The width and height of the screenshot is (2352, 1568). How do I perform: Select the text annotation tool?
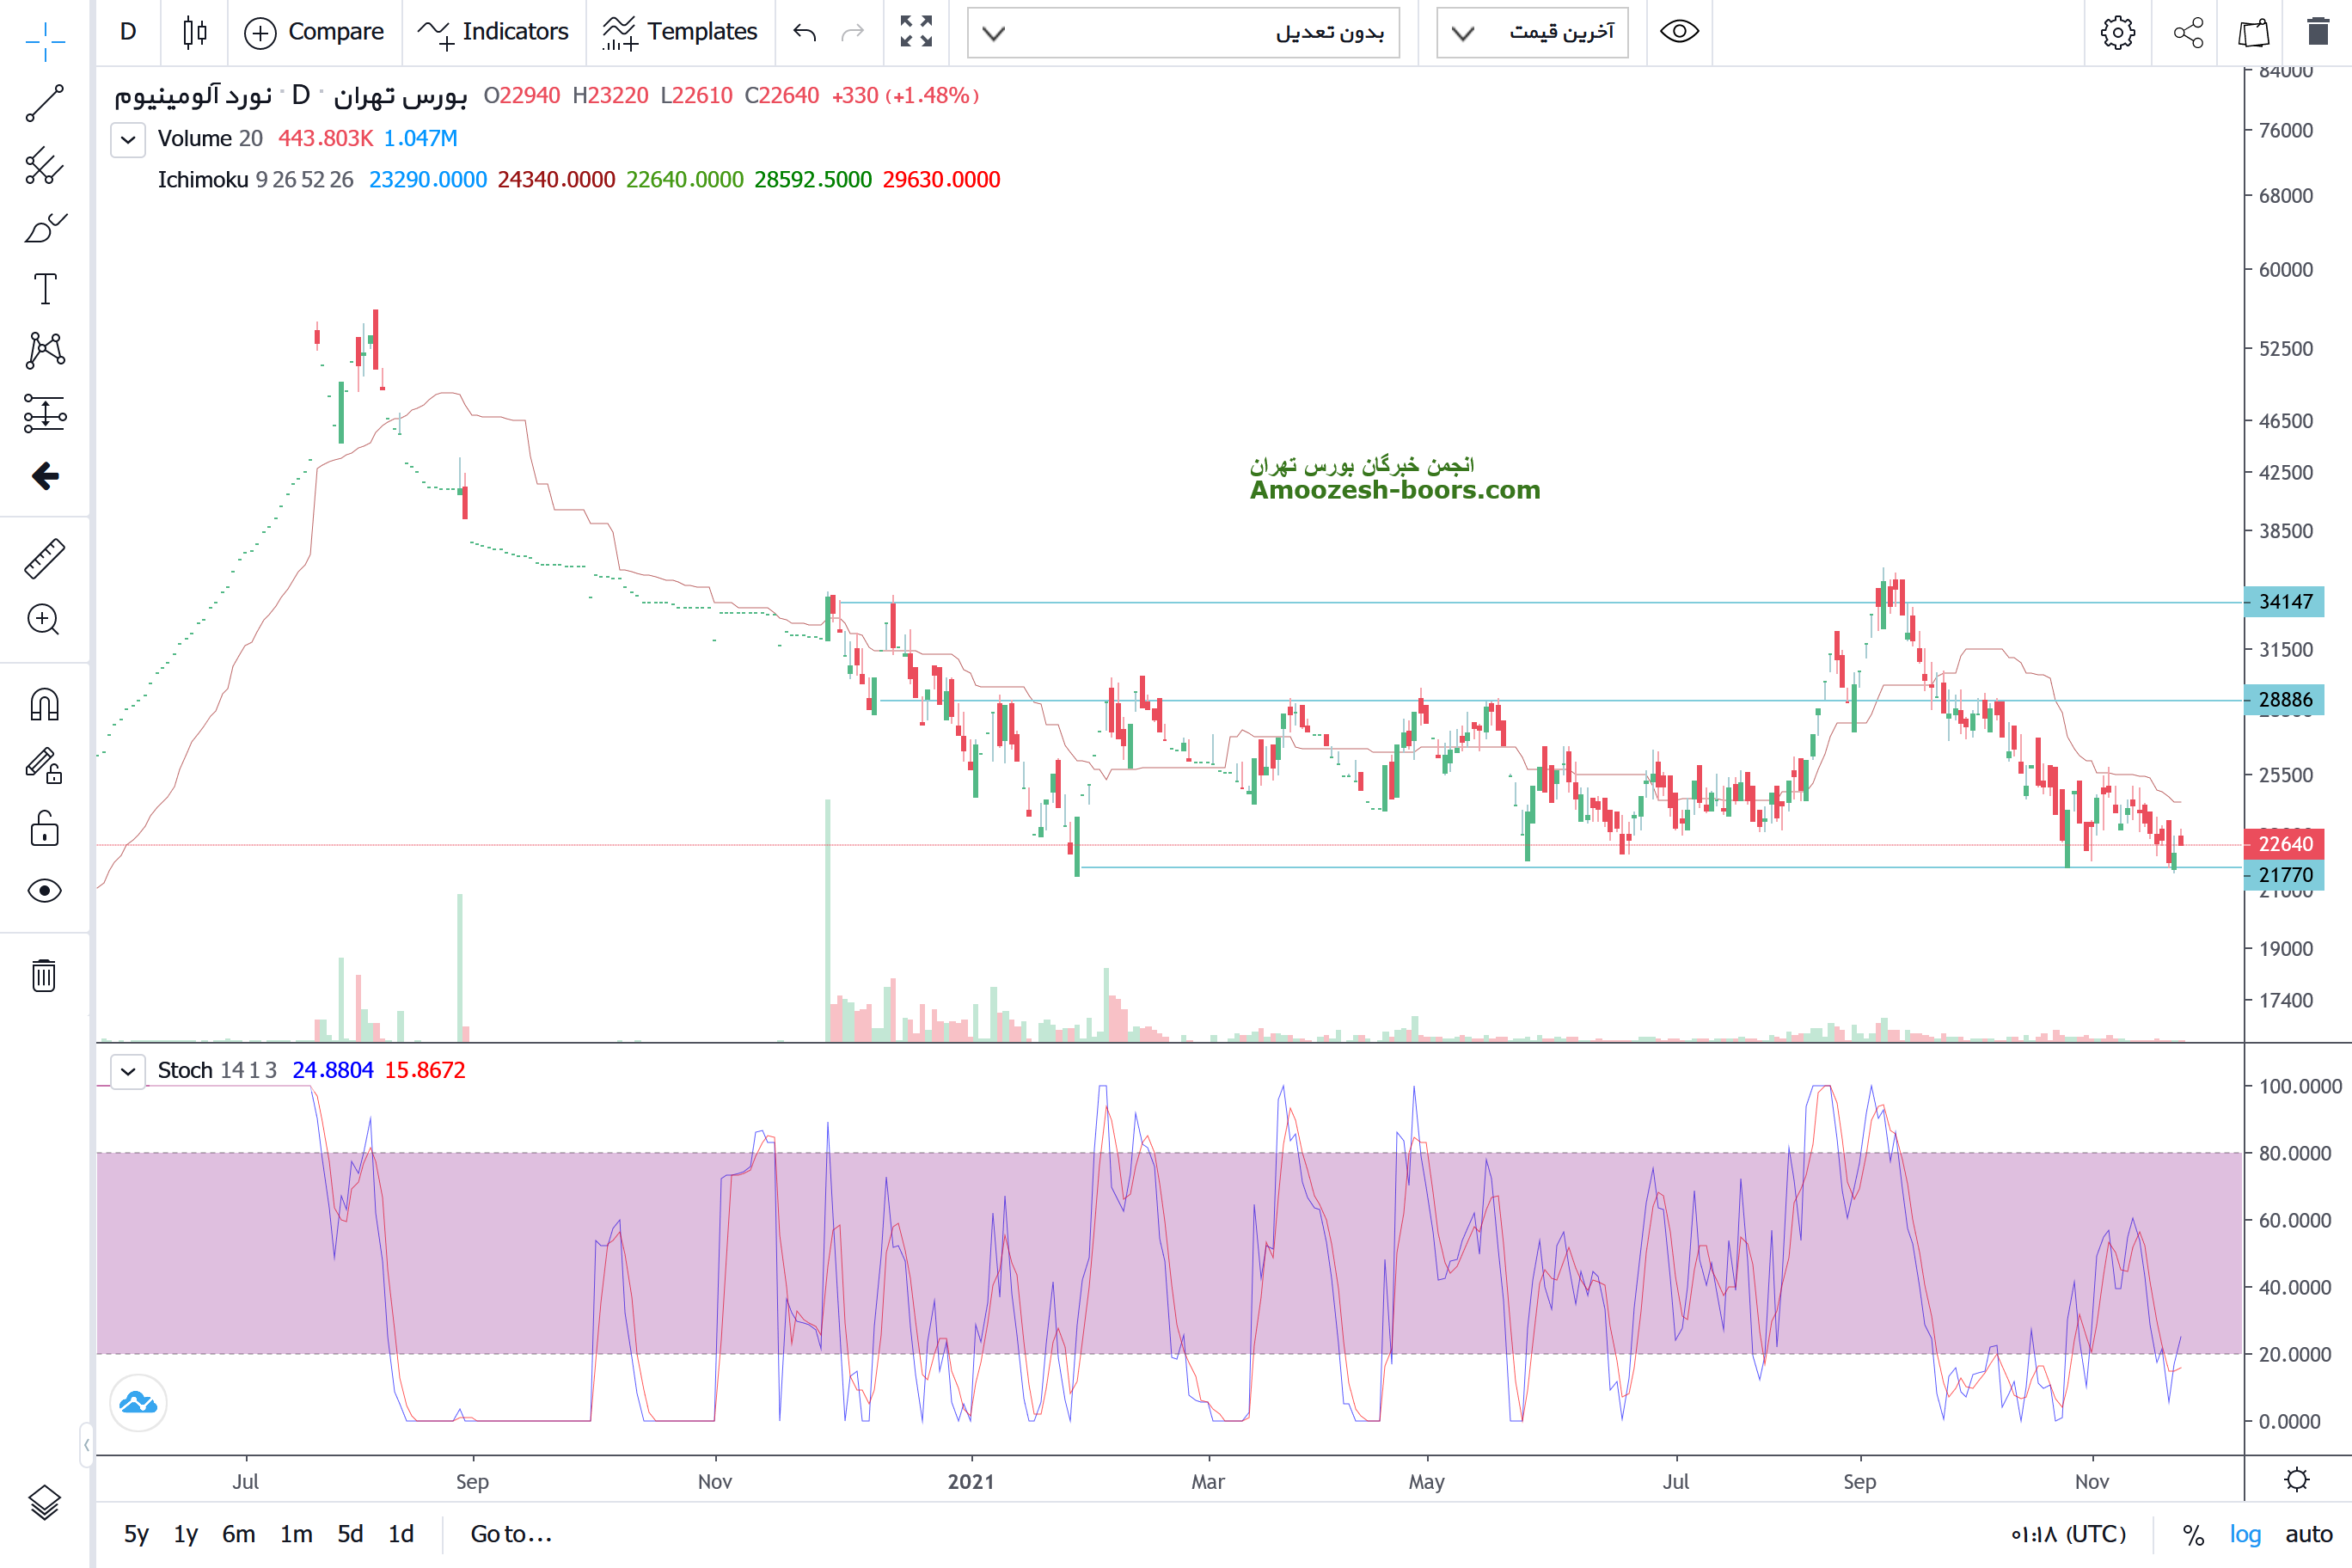click(44, 289)
